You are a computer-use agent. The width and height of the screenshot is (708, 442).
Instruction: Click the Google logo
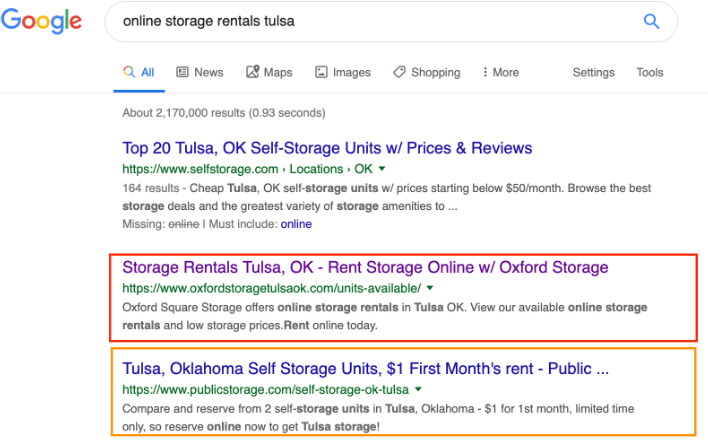click(x=41, y=22)
